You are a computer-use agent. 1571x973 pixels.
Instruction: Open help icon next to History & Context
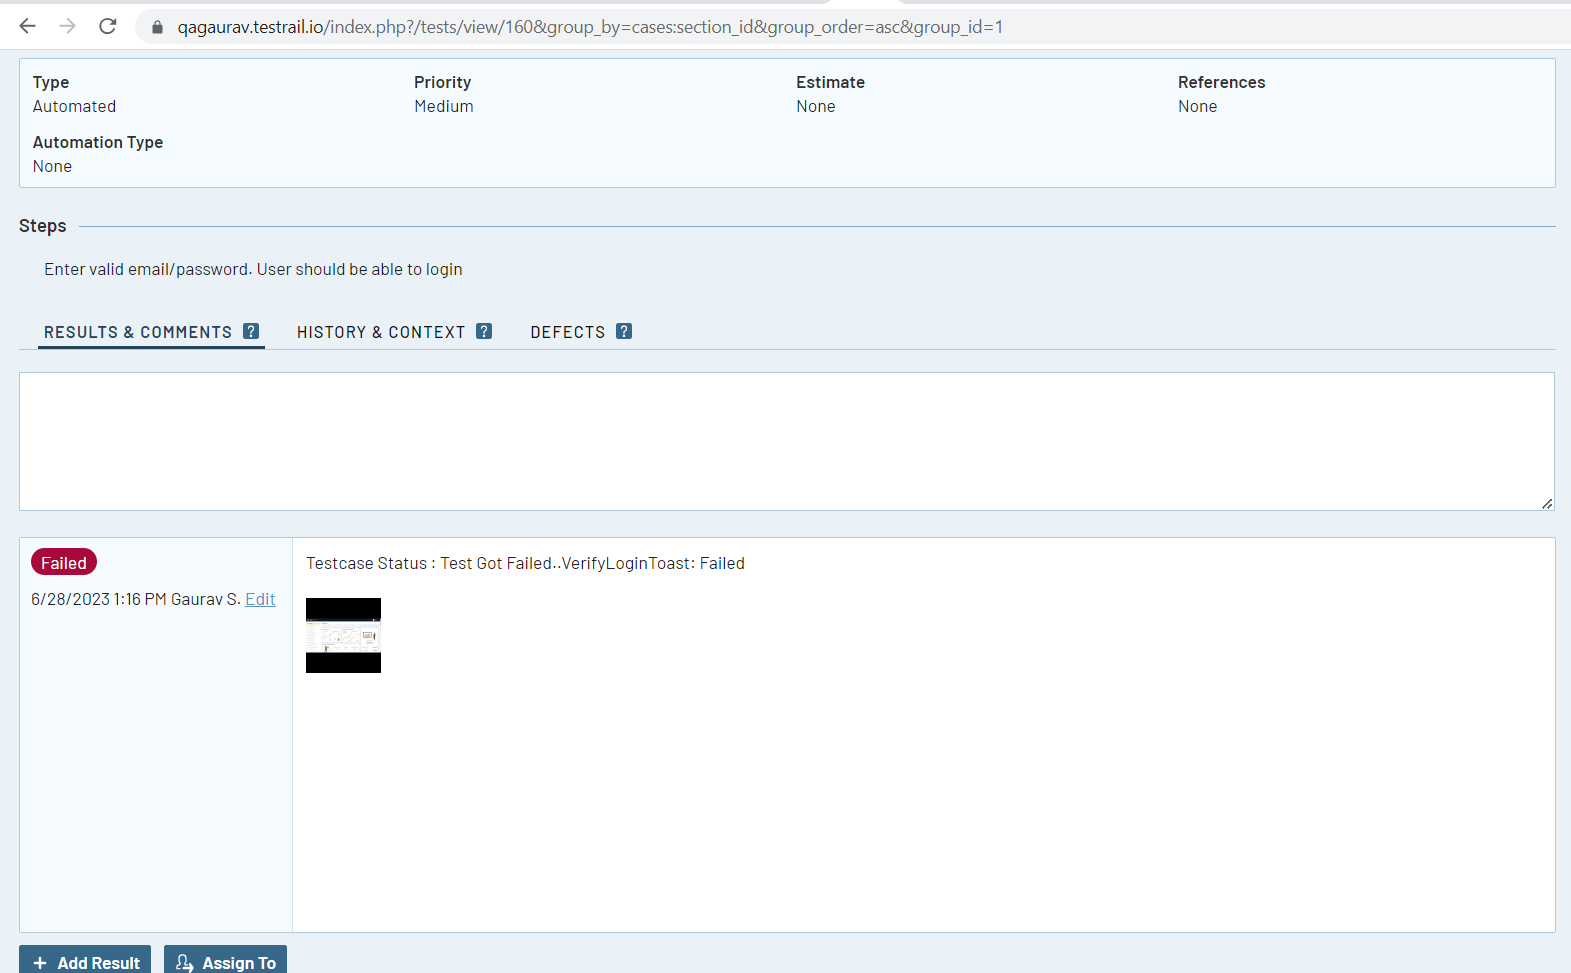click(484, 331)
